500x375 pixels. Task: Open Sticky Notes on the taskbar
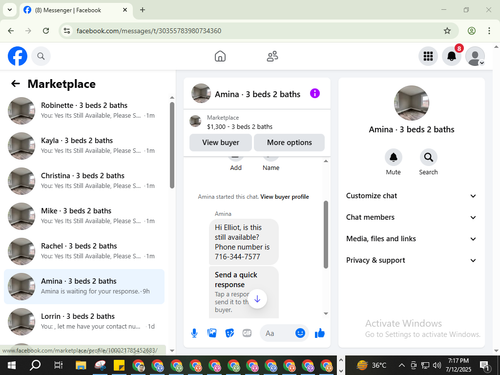click(x=119, y=365)
